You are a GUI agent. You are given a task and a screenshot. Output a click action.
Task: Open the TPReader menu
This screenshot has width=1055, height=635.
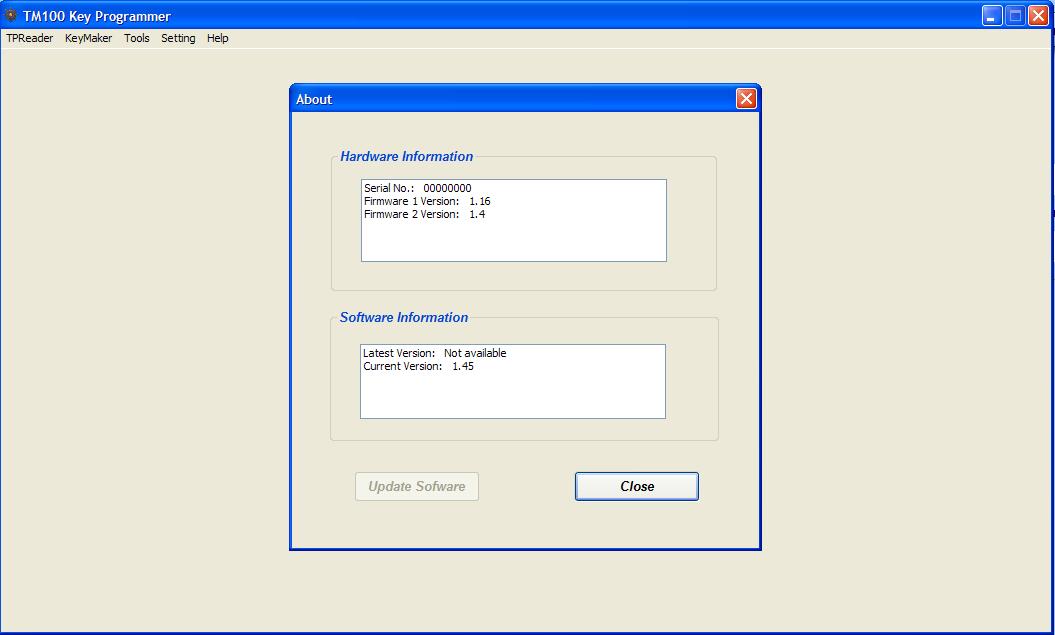point(30,38)
